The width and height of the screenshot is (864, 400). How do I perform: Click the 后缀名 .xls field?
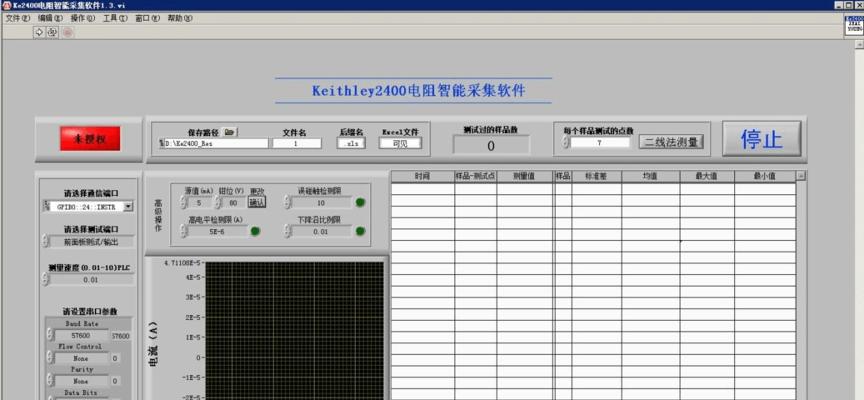pyautogui.click(x=350, y=143)
